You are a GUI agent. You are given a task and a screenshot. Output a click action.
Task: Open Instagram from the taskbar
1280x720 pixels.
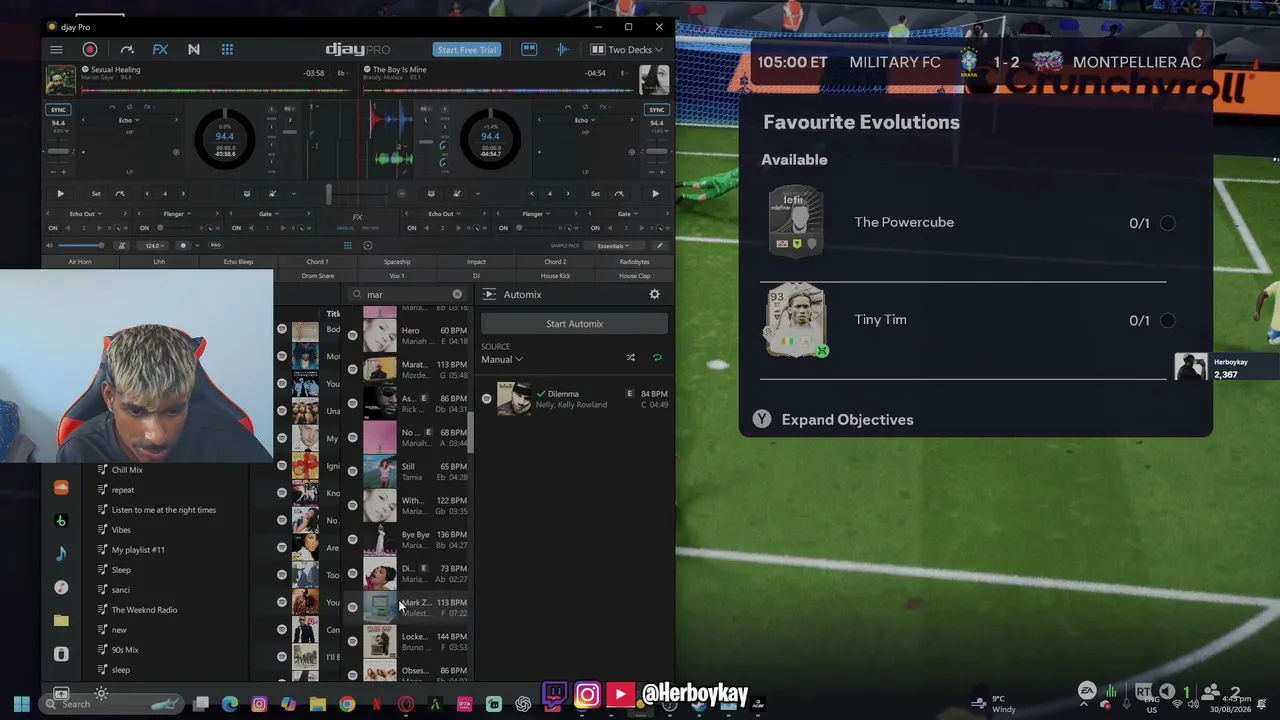(259, 704)
